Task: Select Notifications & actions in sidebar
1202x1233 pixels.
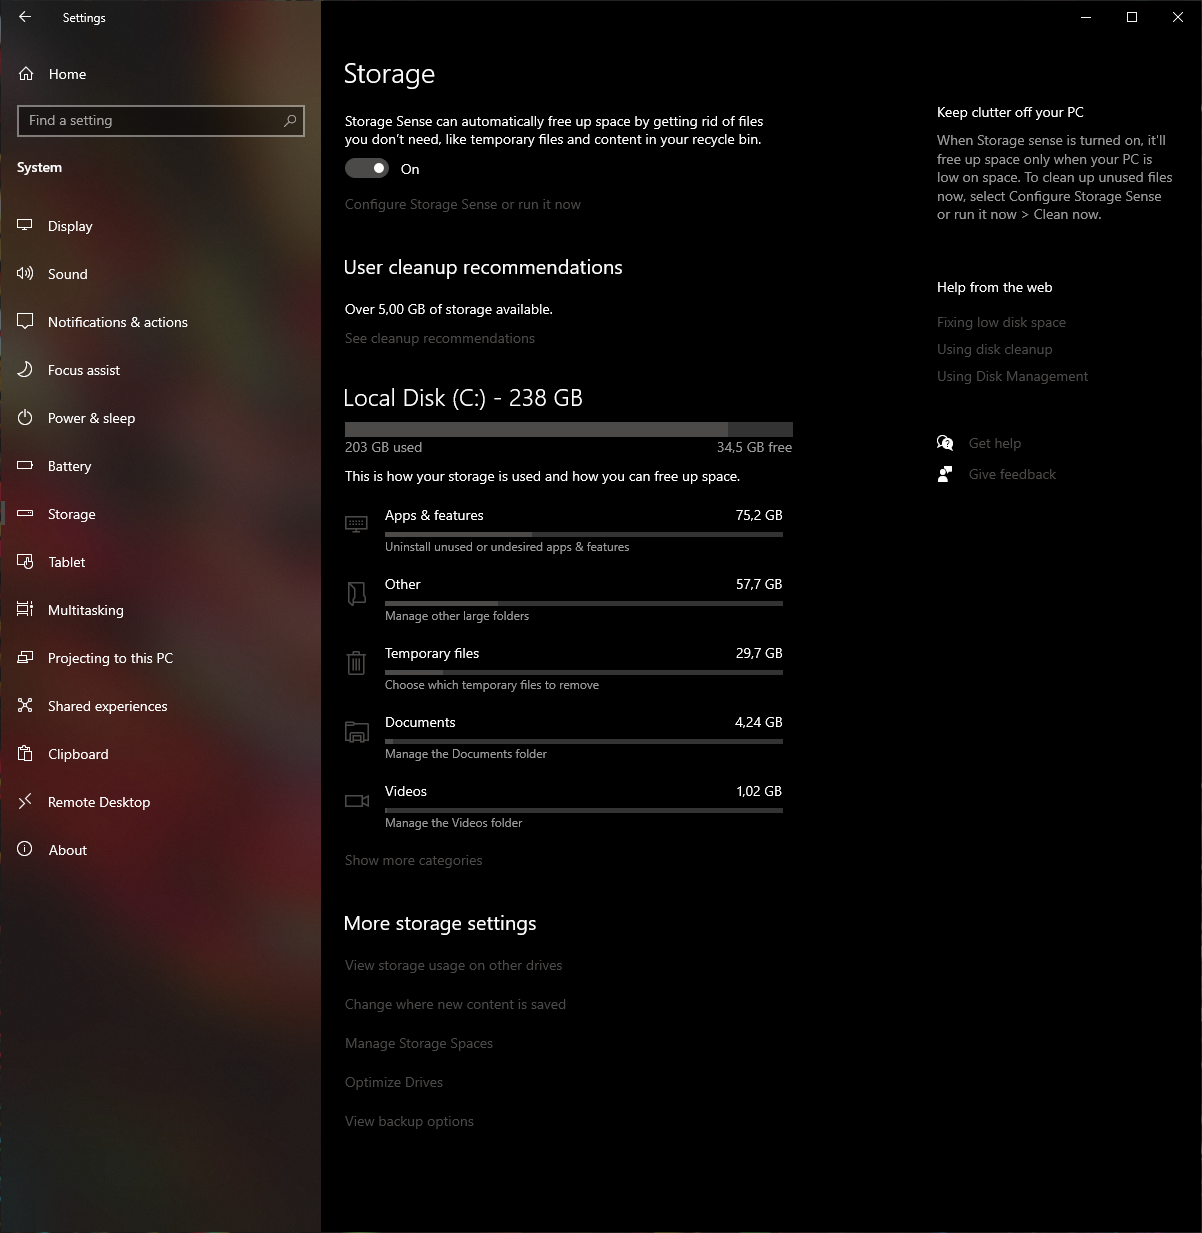Action: (x=117, y=322)
